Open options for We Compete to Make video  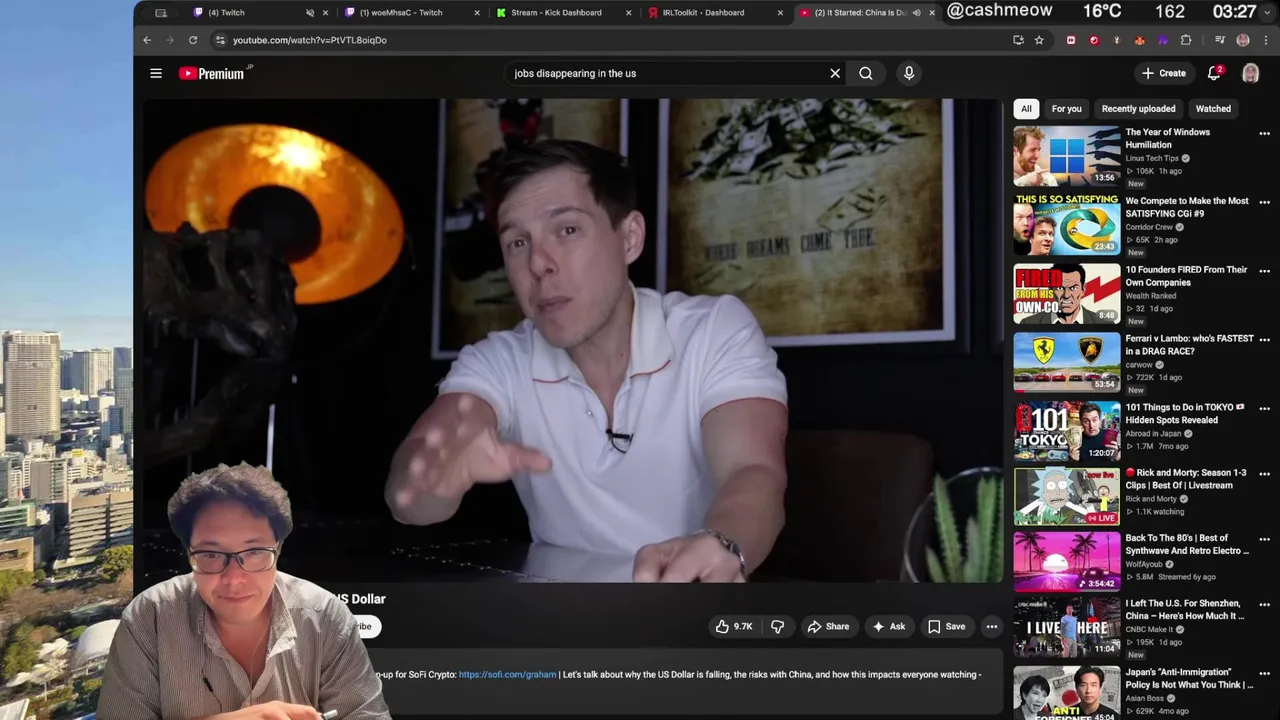point(1264,202)
